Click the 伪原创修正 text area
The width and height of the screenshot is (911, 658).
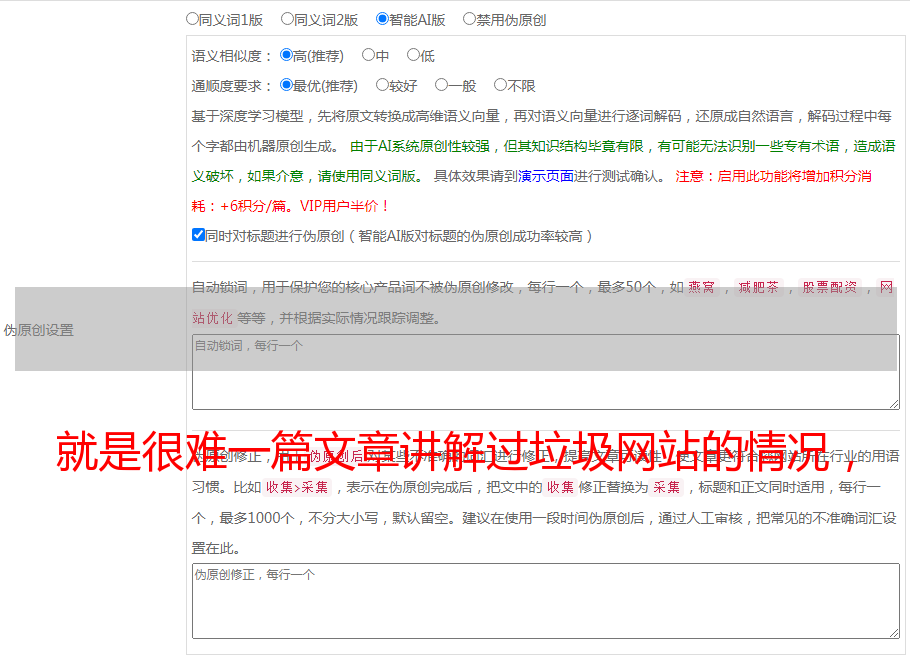tap(545, 600)
